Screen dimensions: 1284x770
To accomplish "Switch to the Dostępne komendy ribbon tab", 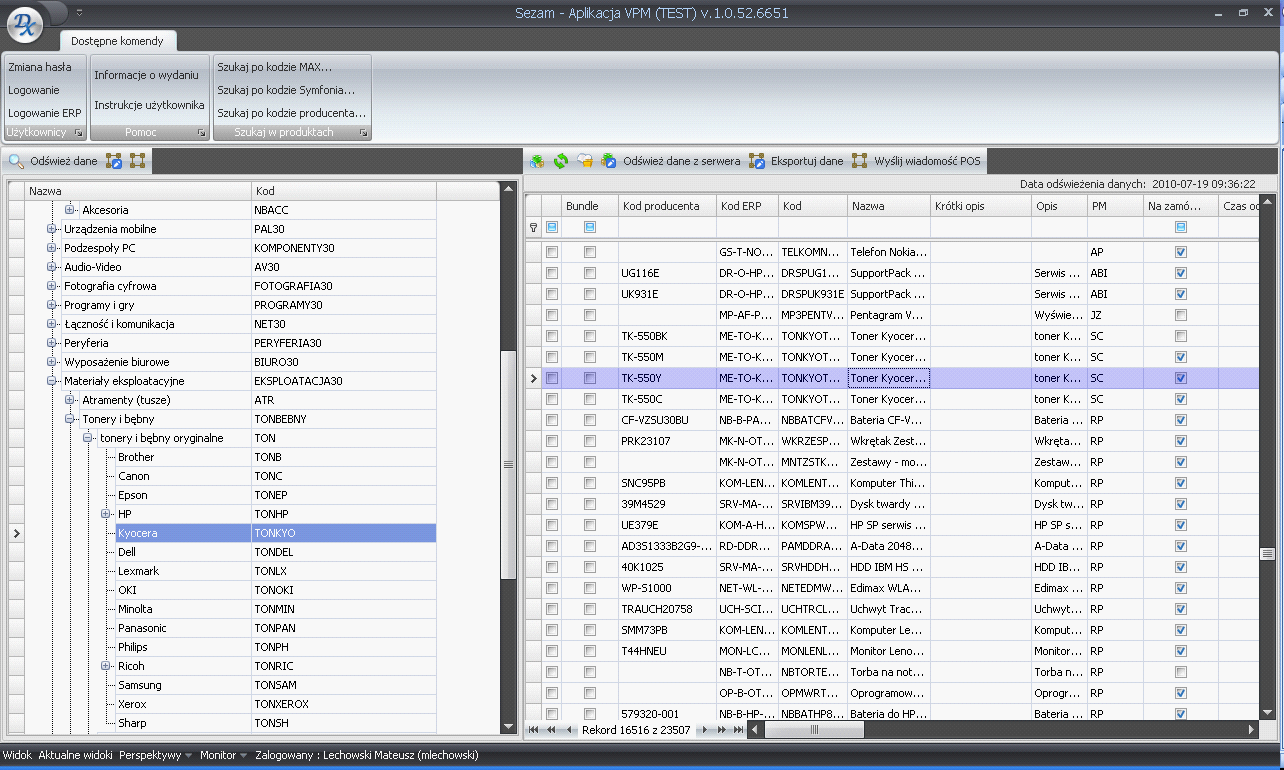I will pos(117,40).
